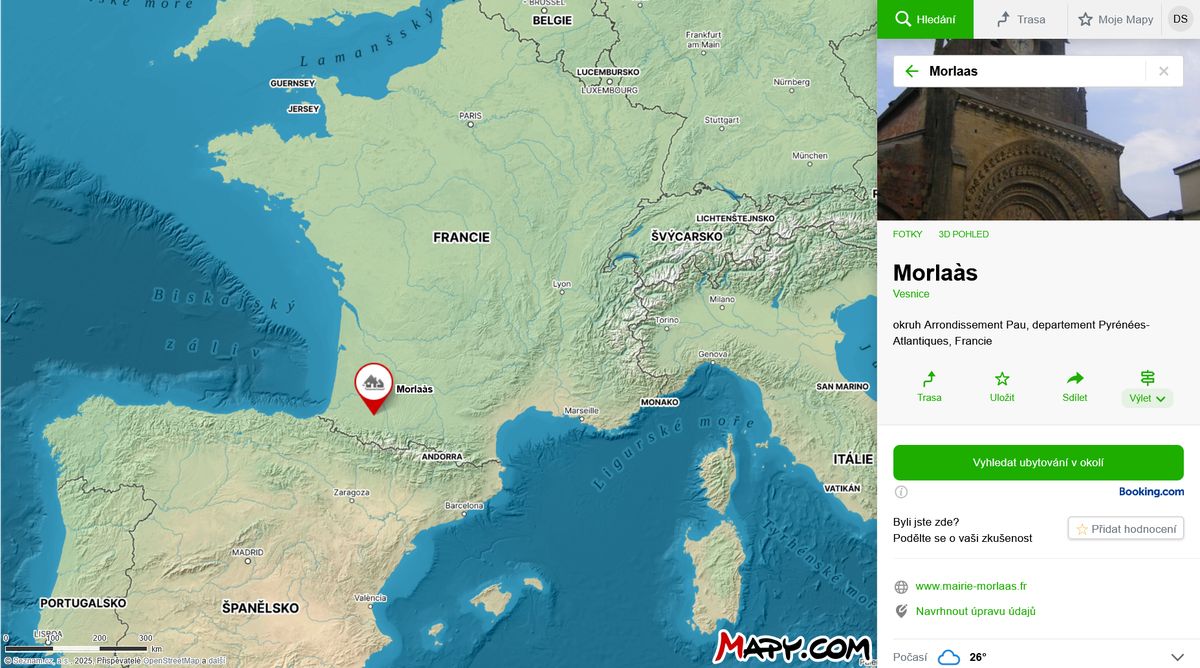This screenshot has width=1200, height=668.
Task: Switch to the Trasa tab
Action: (1020, 19)
